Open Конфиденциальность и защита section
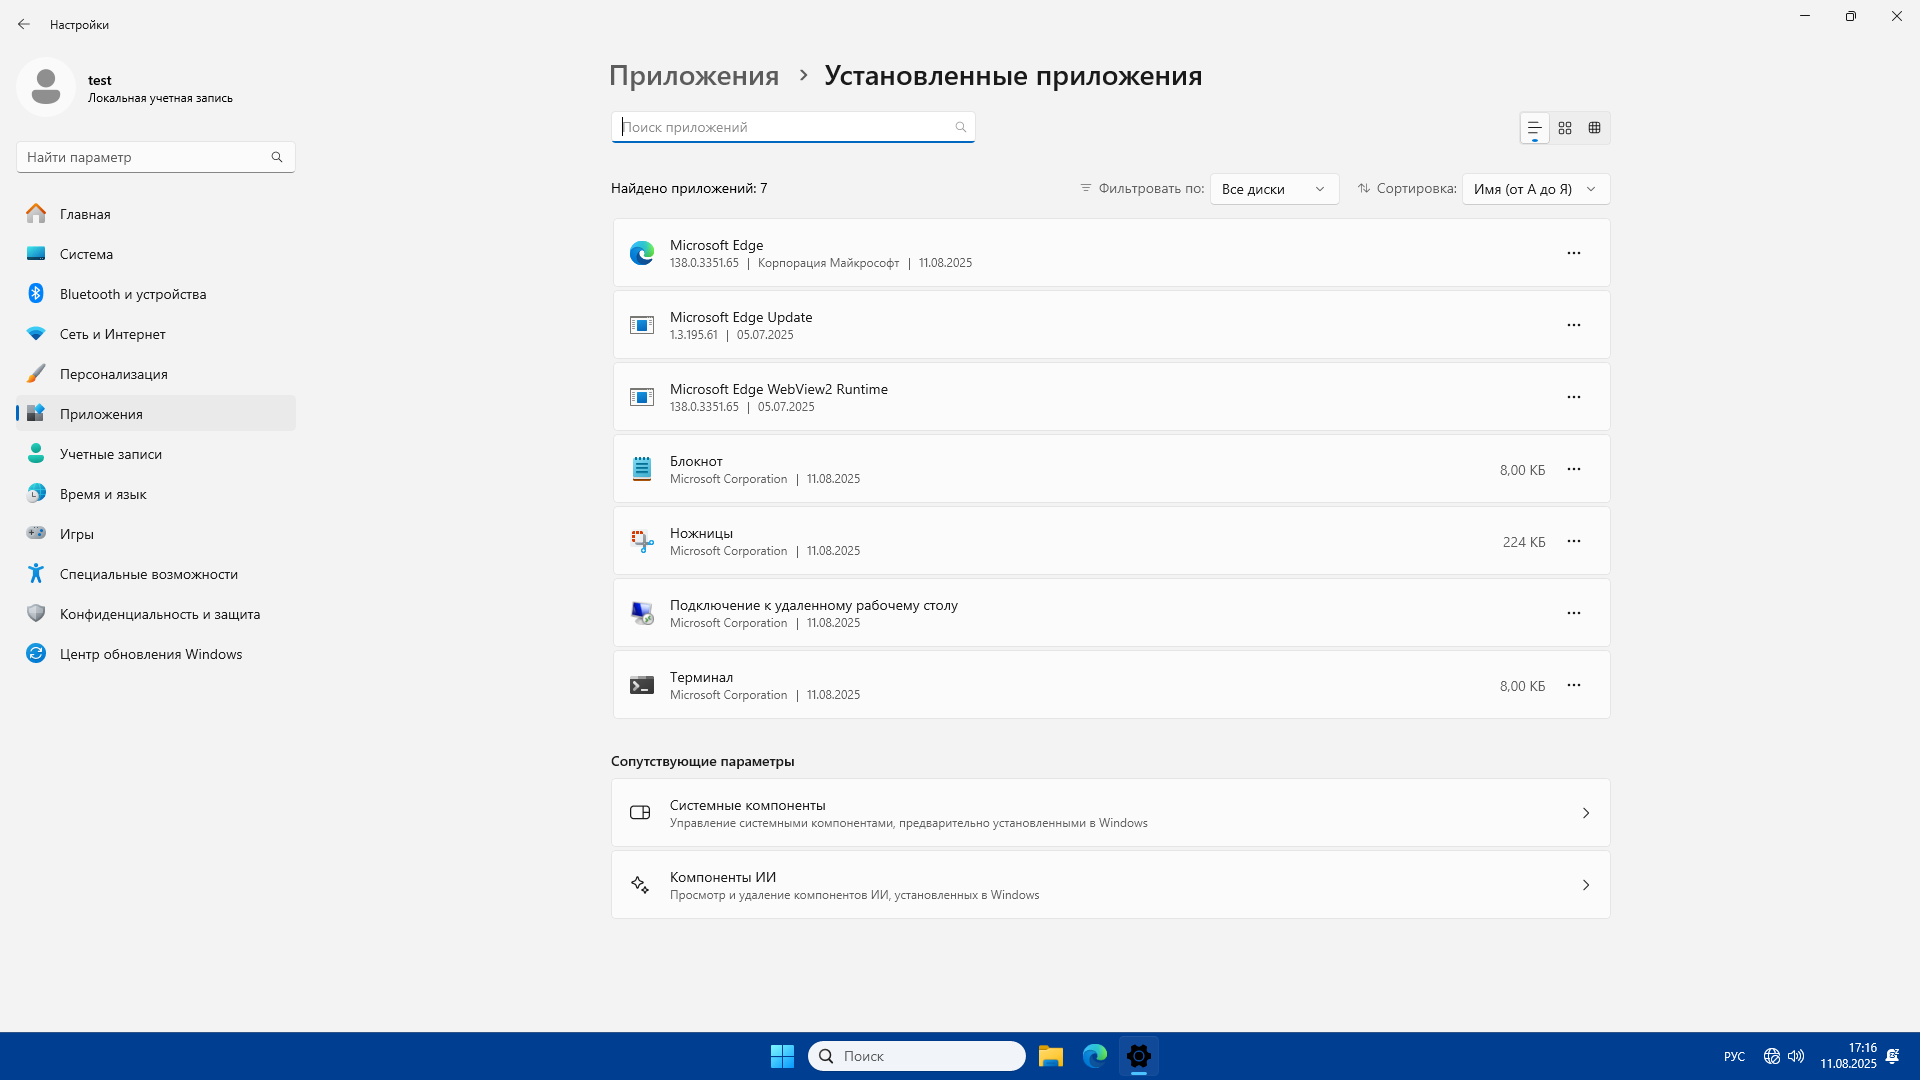The image size is (1920, 1080). 156,614
